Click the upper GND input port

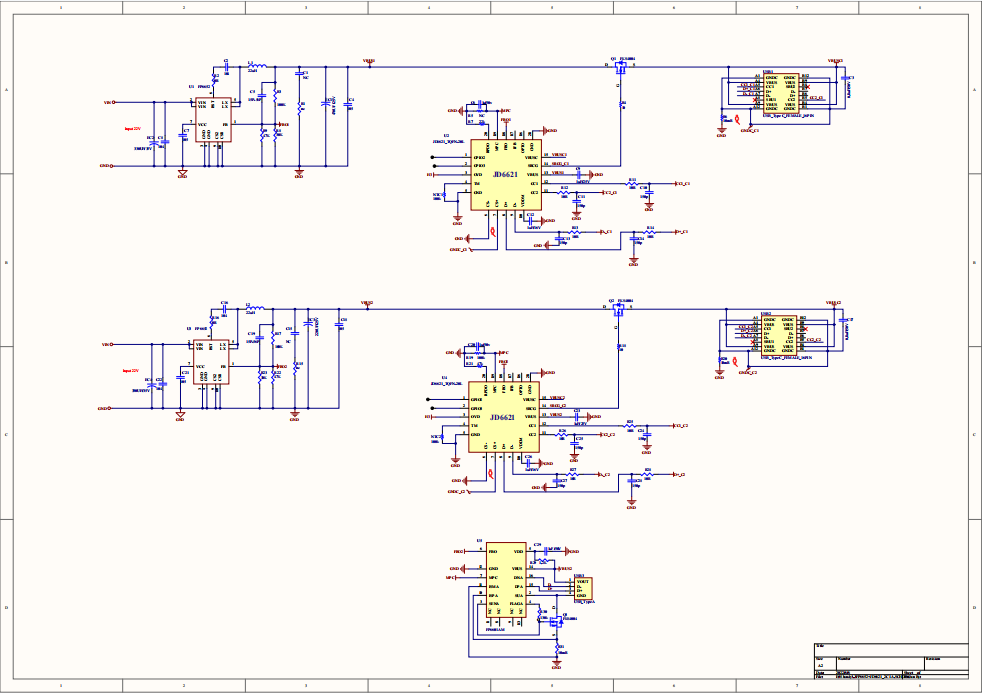point(105,166)
